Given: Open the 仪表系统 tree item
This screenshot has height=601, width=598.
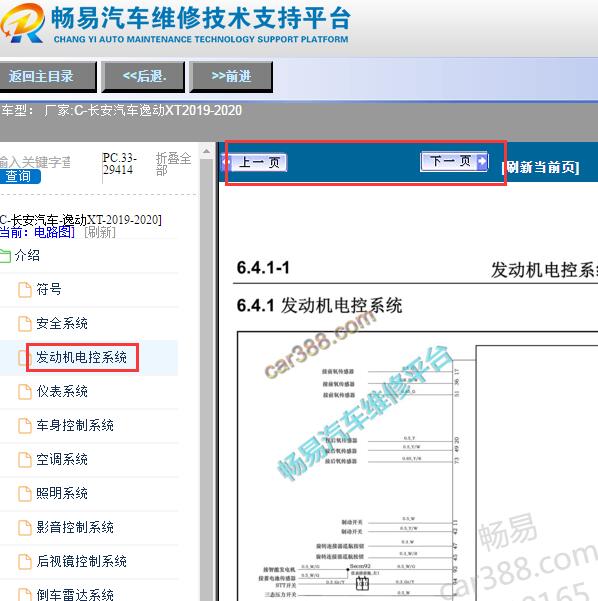Looking at the screenshot, I should click(x=62, y=391).
